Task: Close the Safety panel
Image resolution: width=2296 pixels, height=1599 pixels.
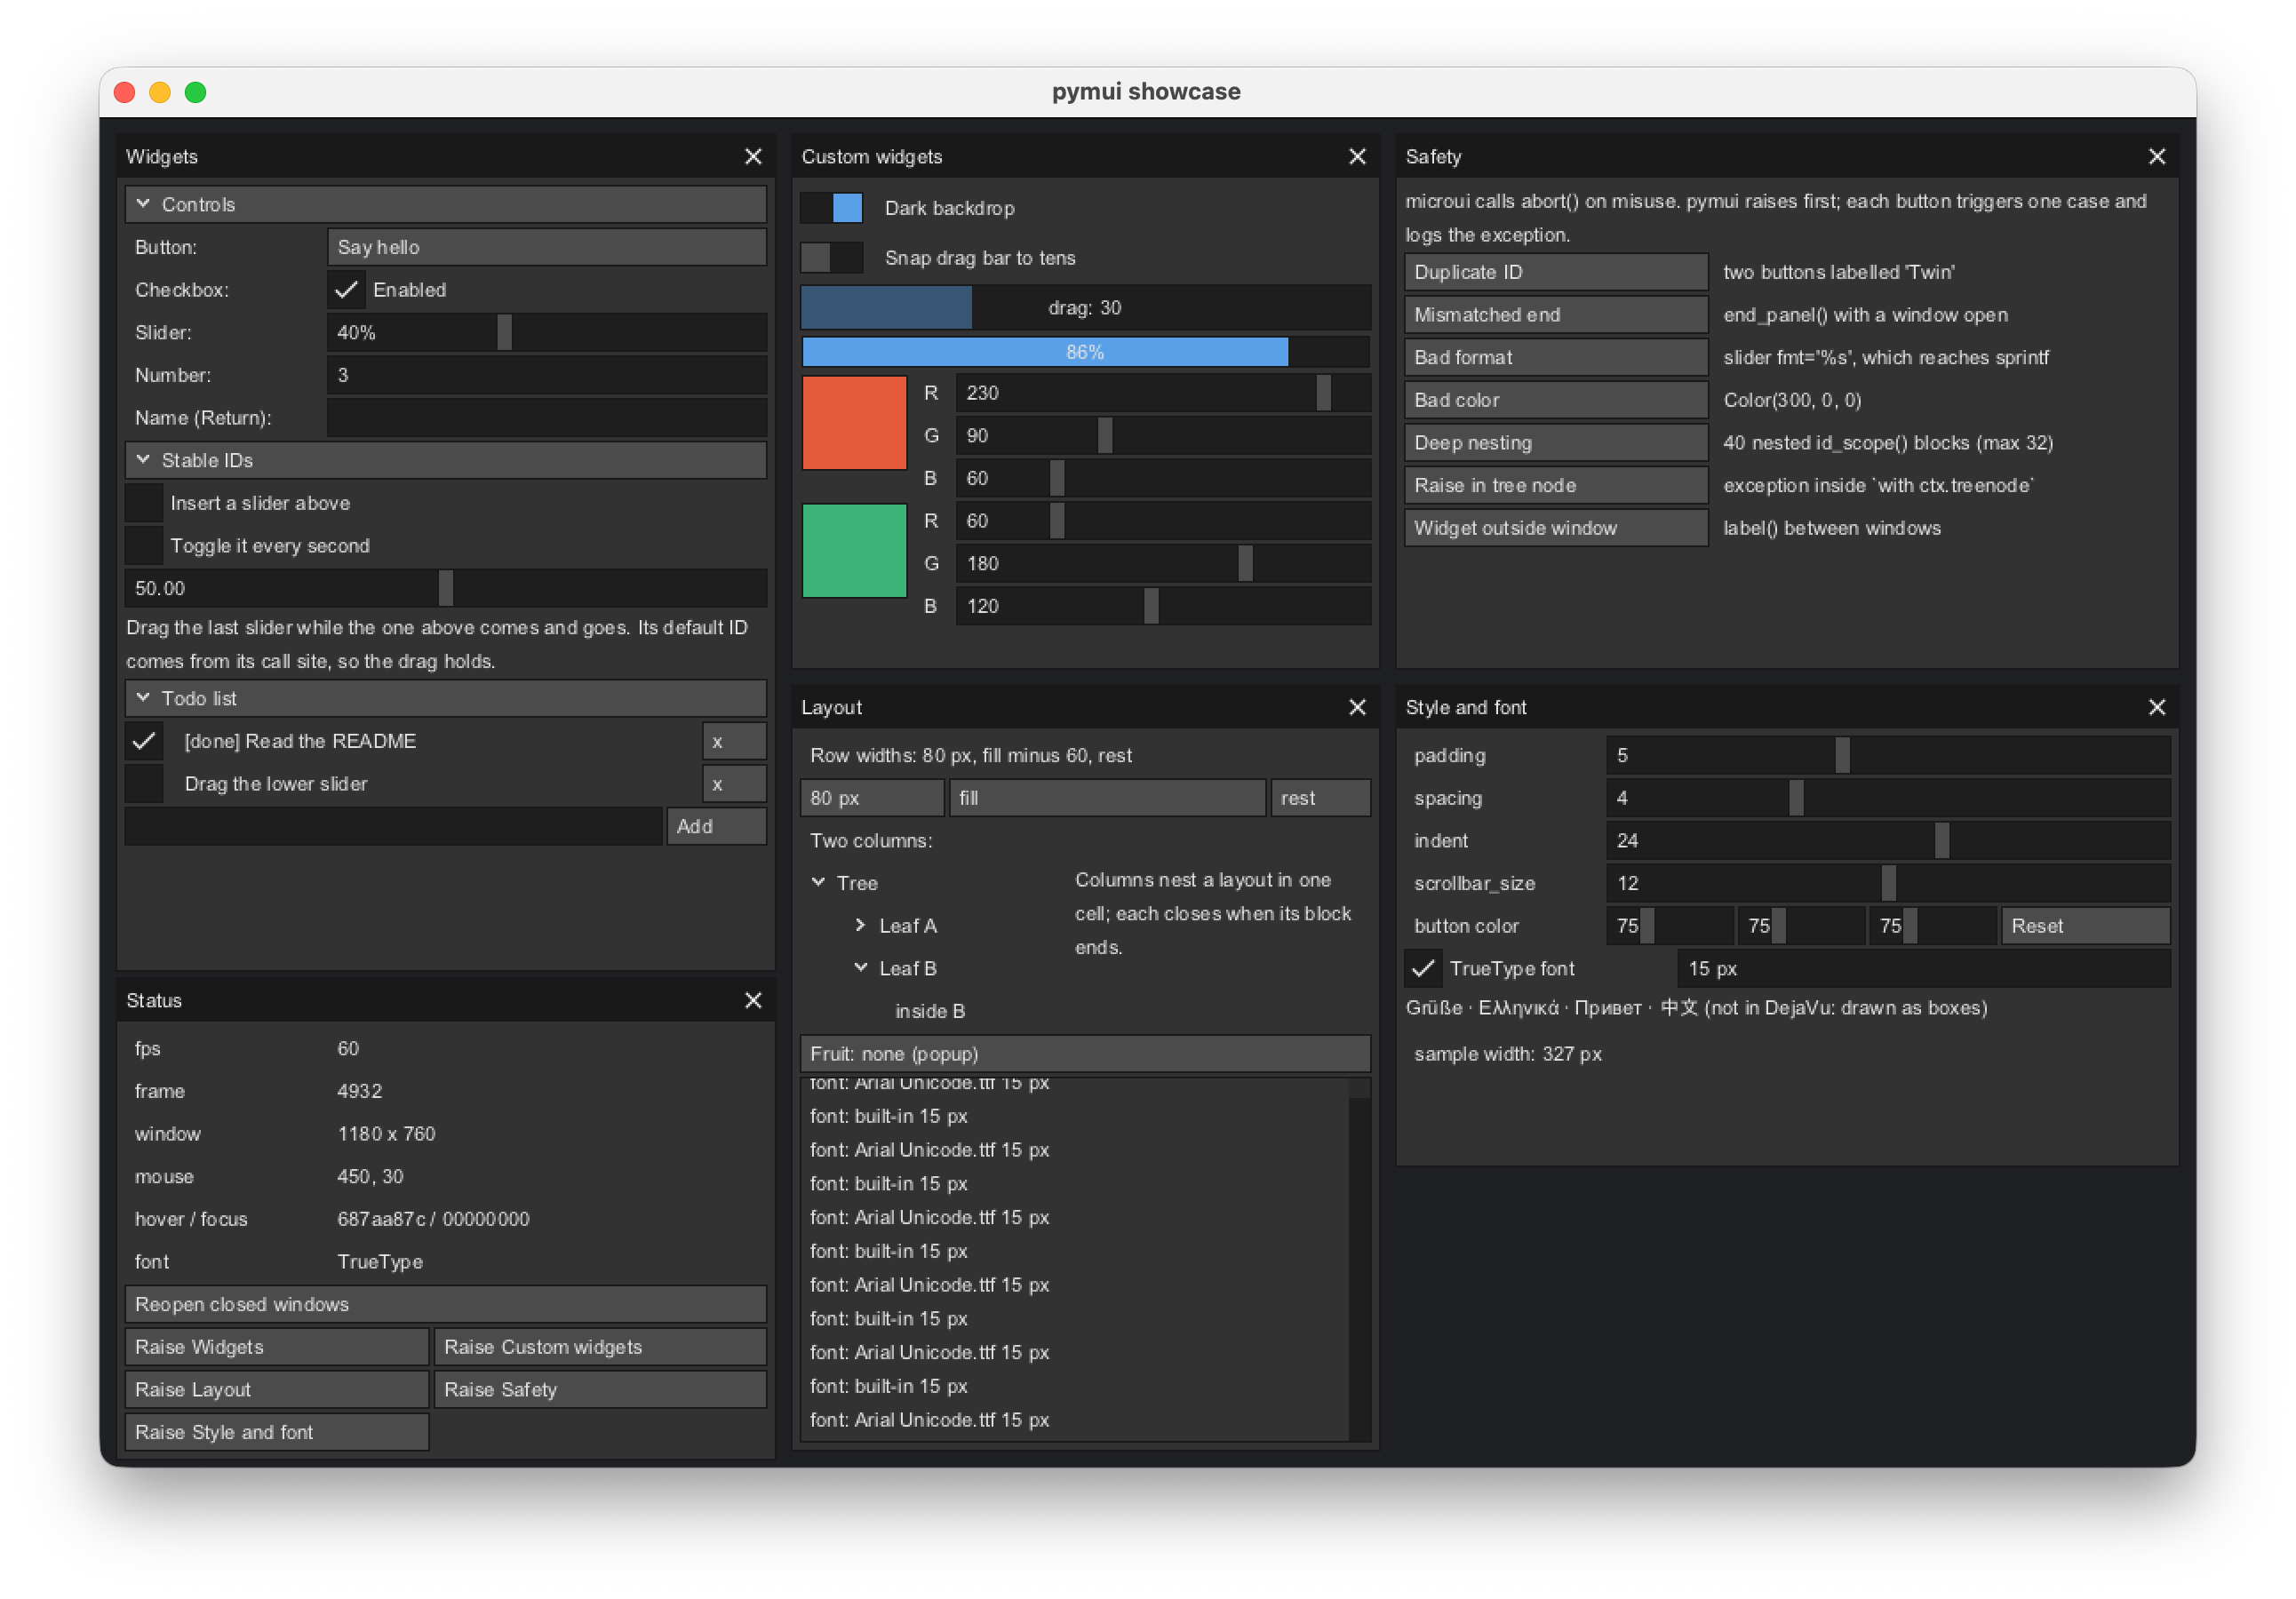Action: click(2157, 157)
